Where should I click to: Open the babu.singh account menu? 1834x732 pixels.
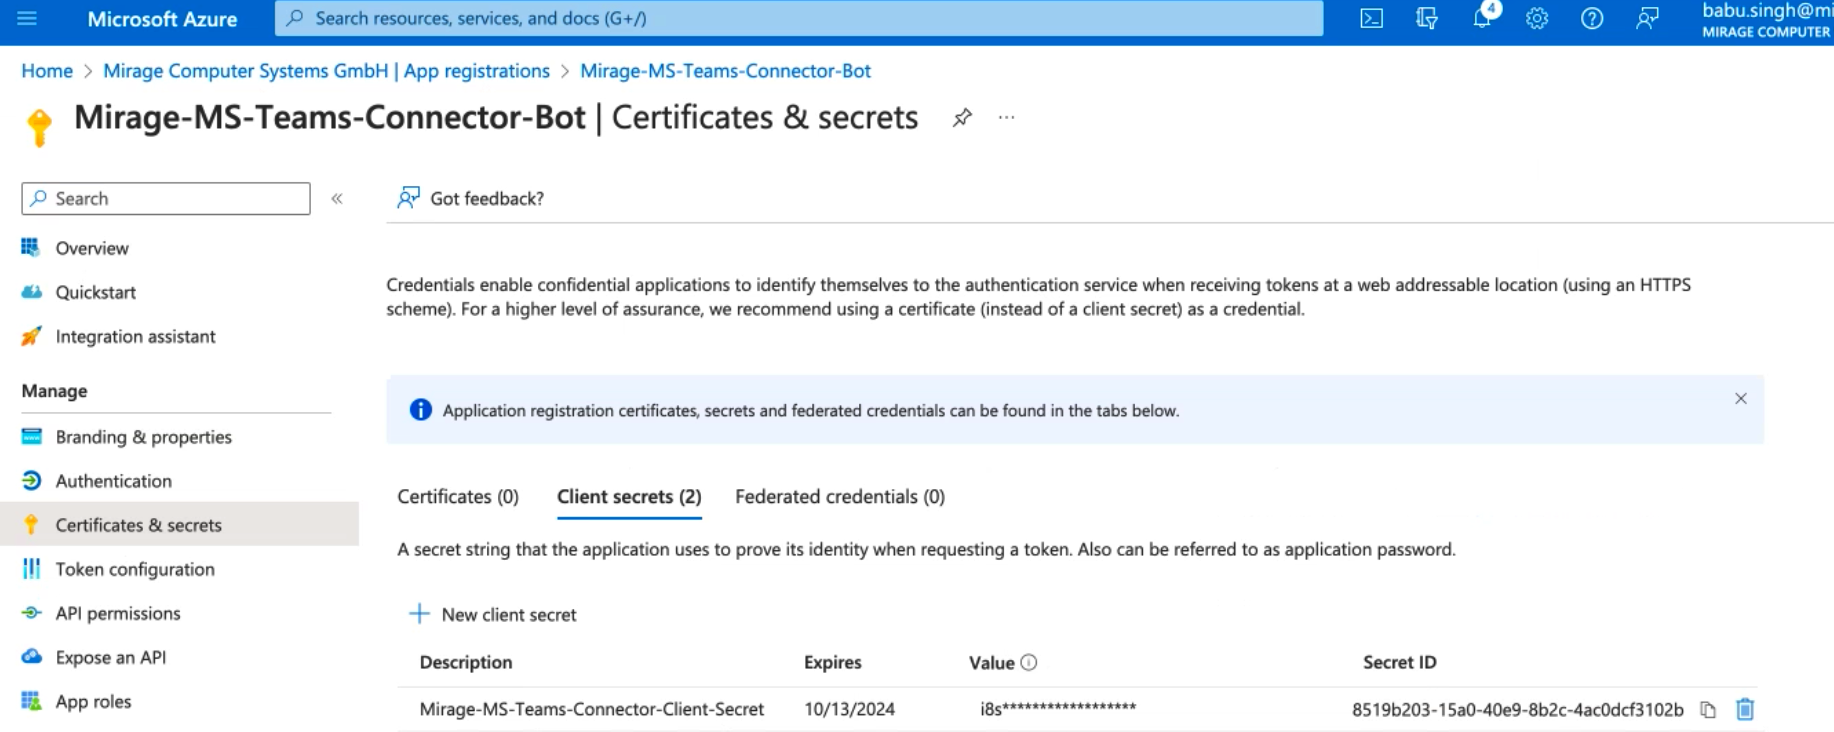pyautogui.click(x=1766, y=20)
